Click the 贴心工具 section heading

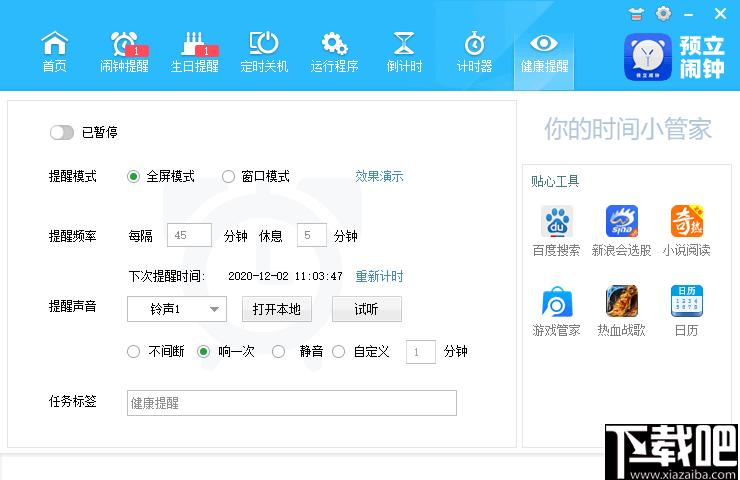(x=555, y=181)
